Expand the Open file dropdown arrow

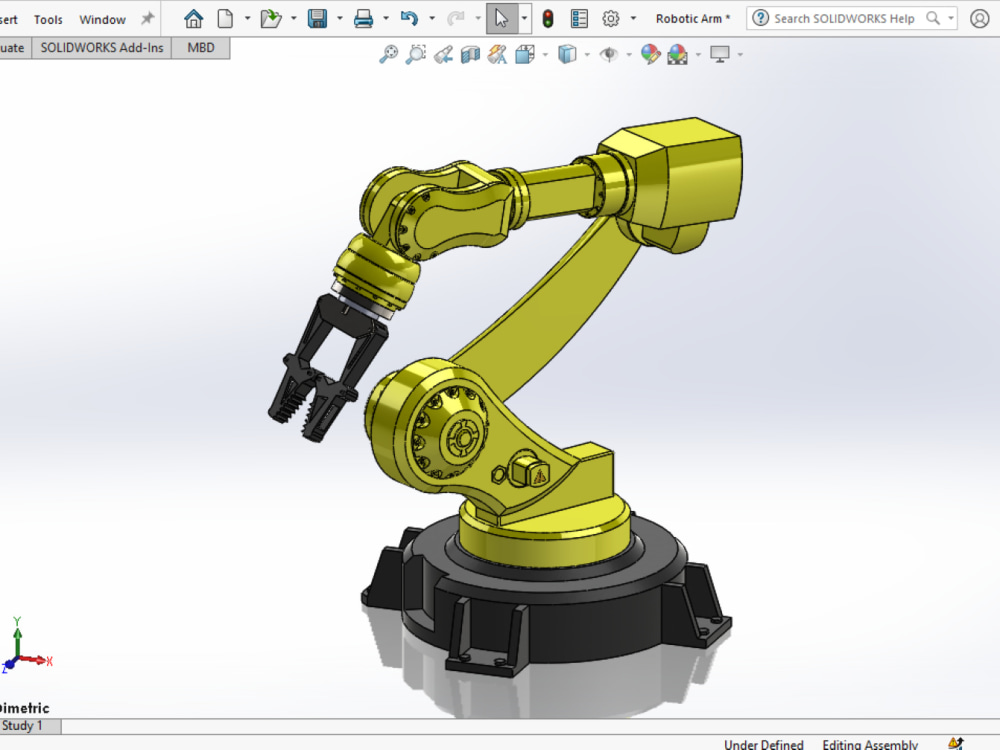pos(293,18)
